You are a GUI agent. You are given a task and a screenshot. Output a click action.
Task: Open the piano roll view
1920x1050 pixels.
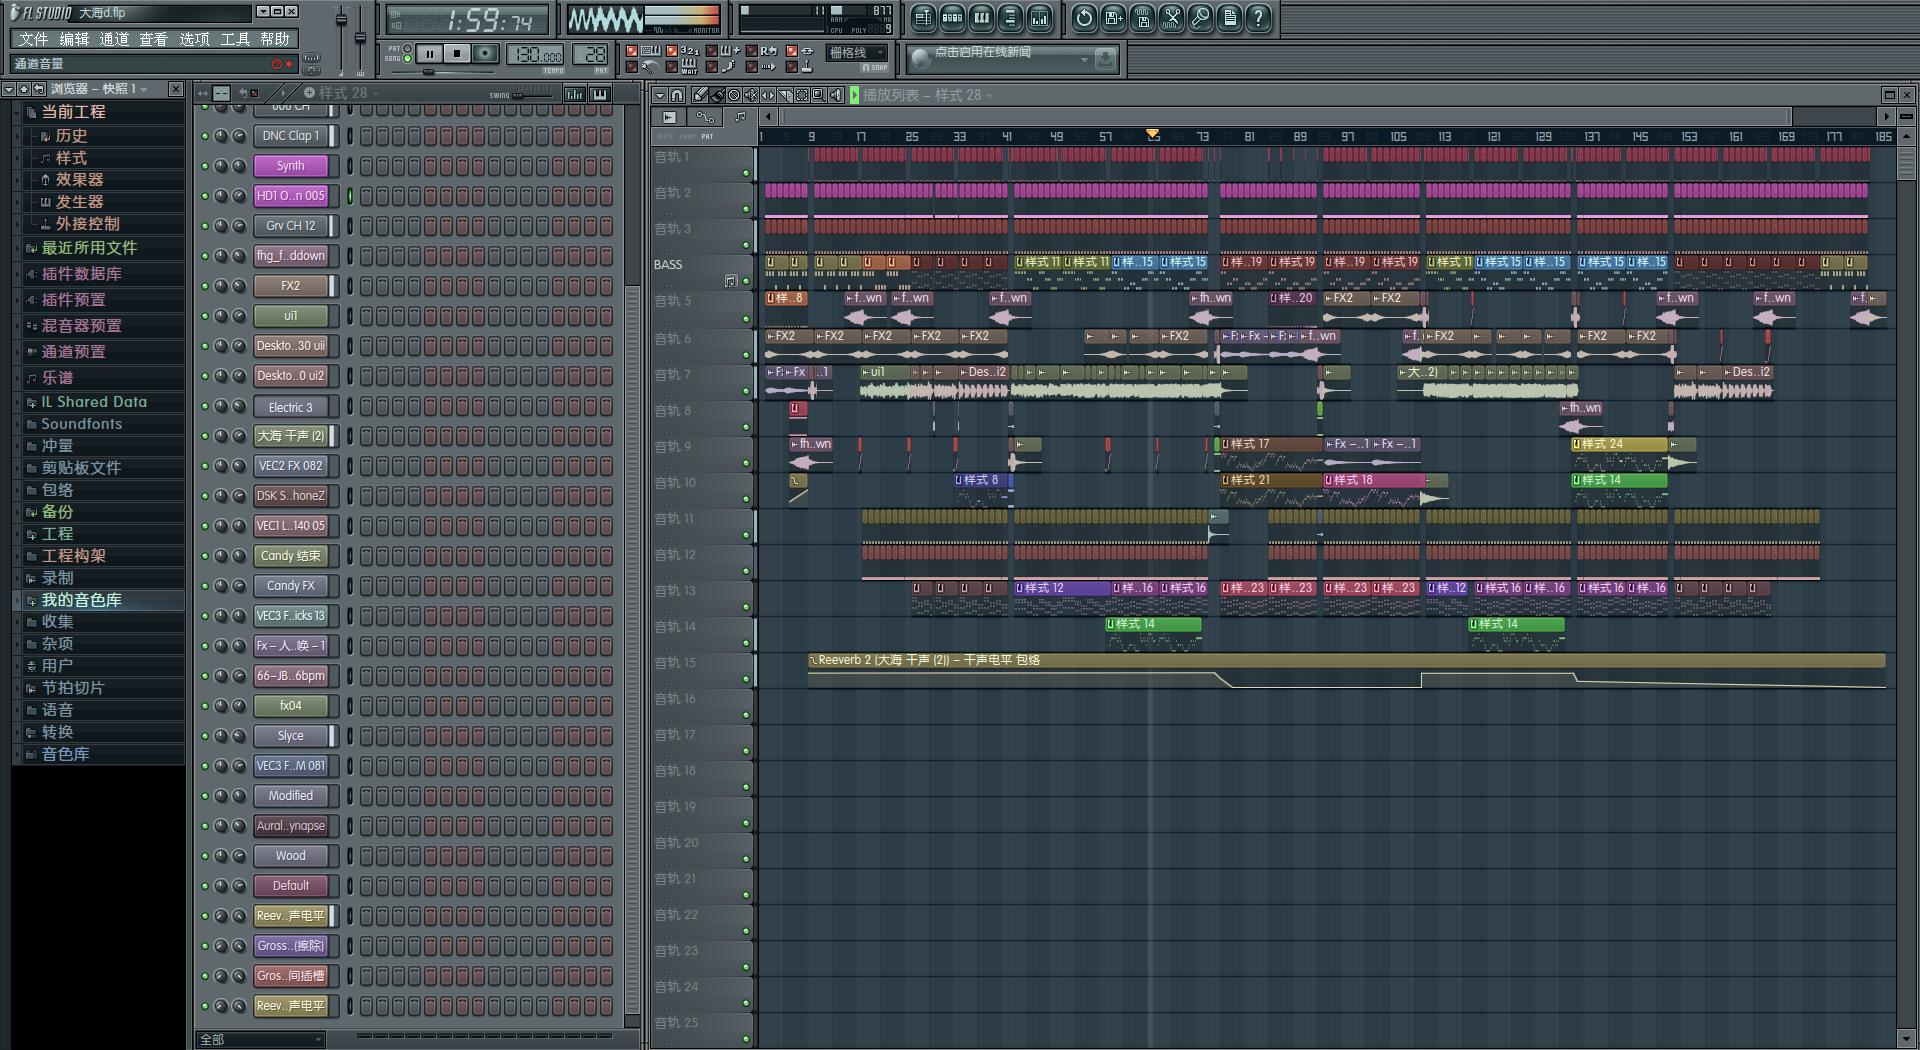click(981, 17)
